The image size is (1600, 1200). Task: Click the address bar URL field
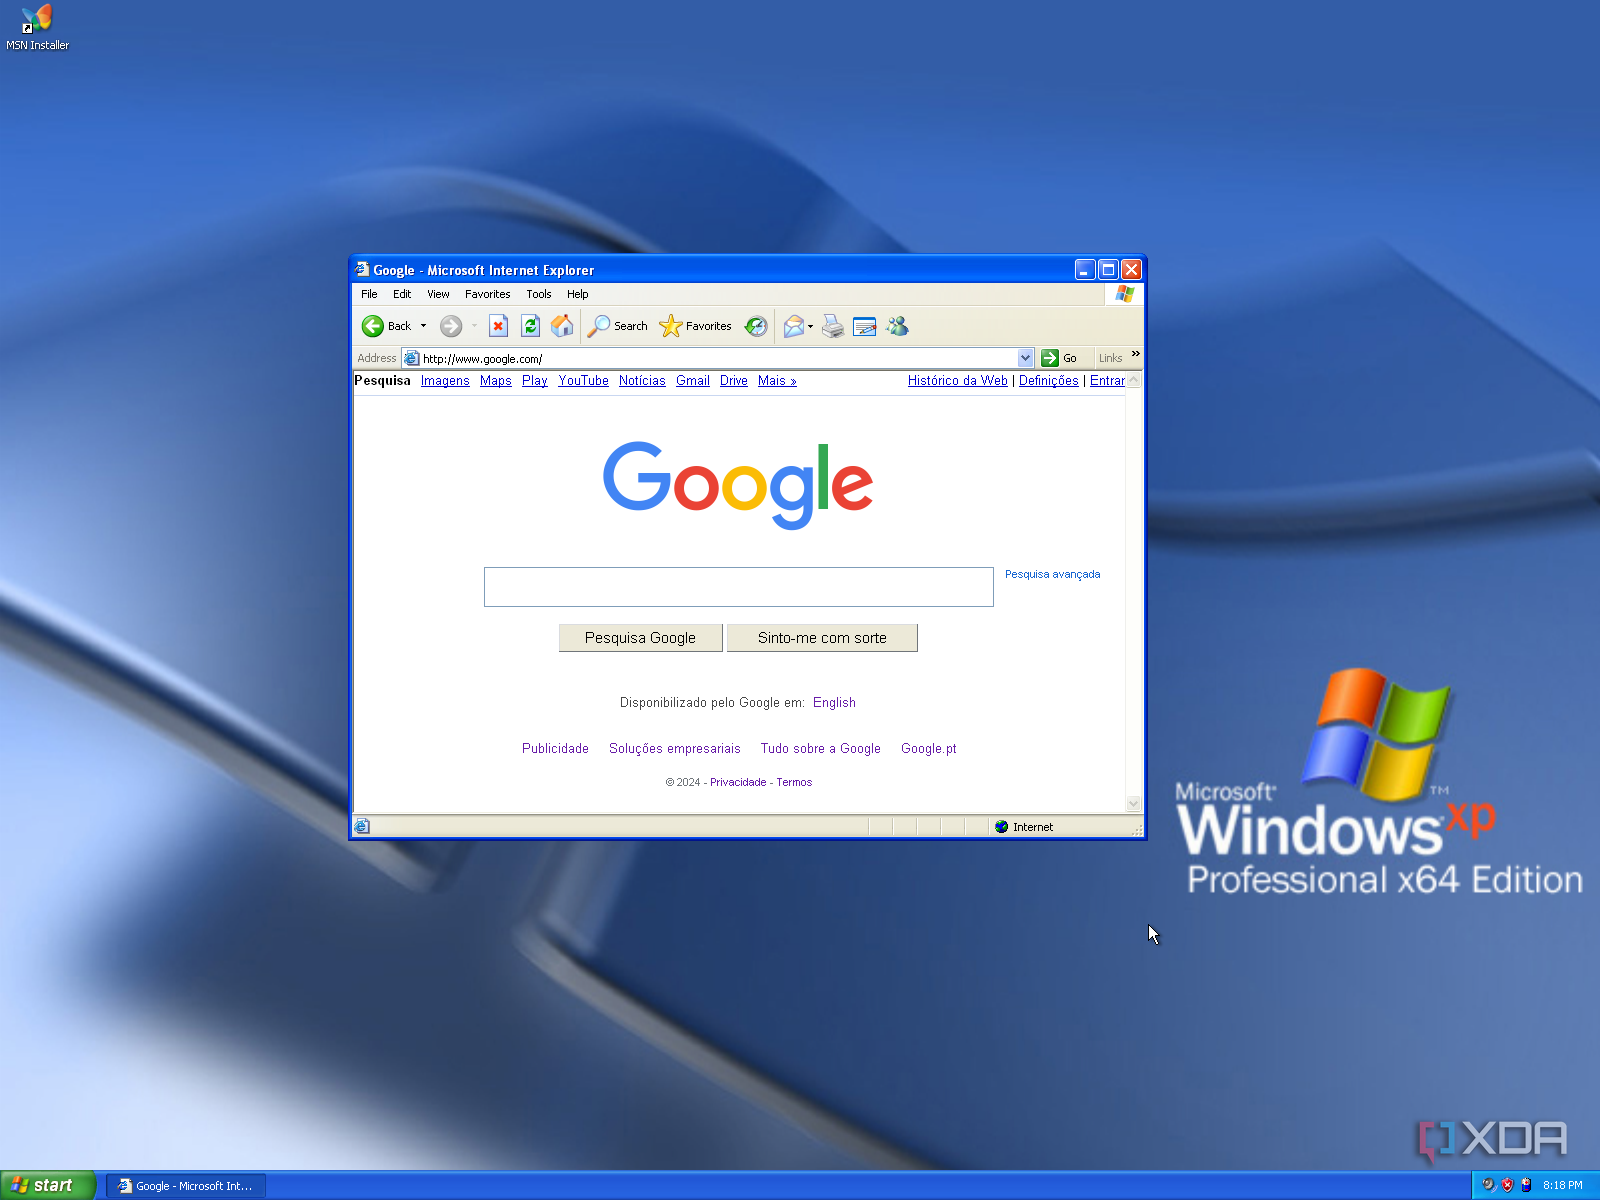[x=718, y=358]
